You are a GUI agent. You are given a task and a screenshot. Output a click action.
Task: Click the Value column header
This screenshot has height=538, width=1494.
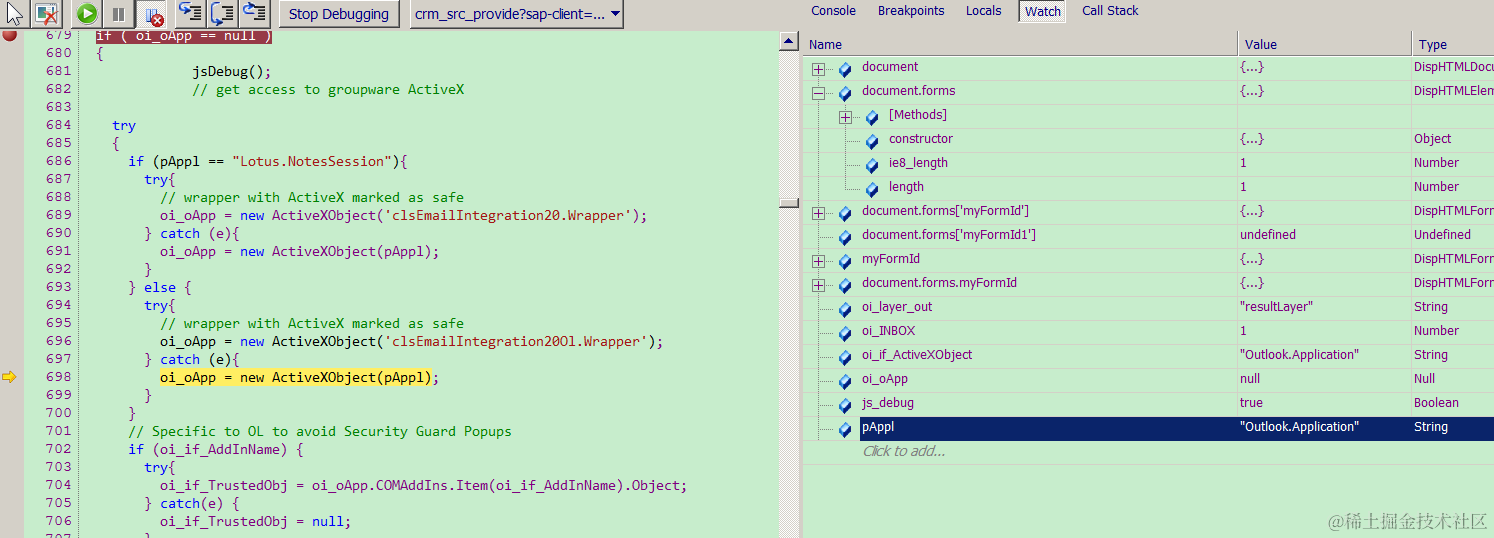[x=1324, y=44]
